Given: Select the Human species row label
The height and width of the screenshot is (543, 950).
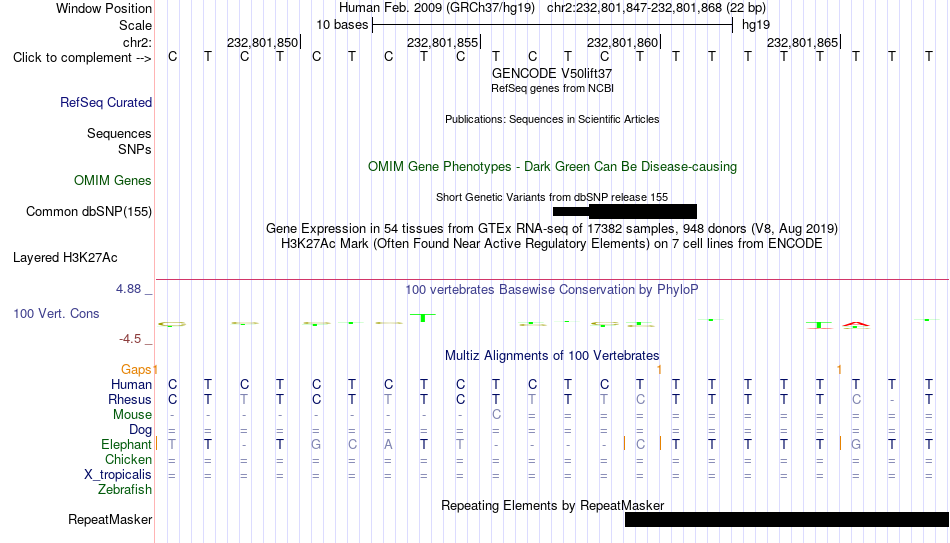Looking at the screenshot, I should [131, 384].
